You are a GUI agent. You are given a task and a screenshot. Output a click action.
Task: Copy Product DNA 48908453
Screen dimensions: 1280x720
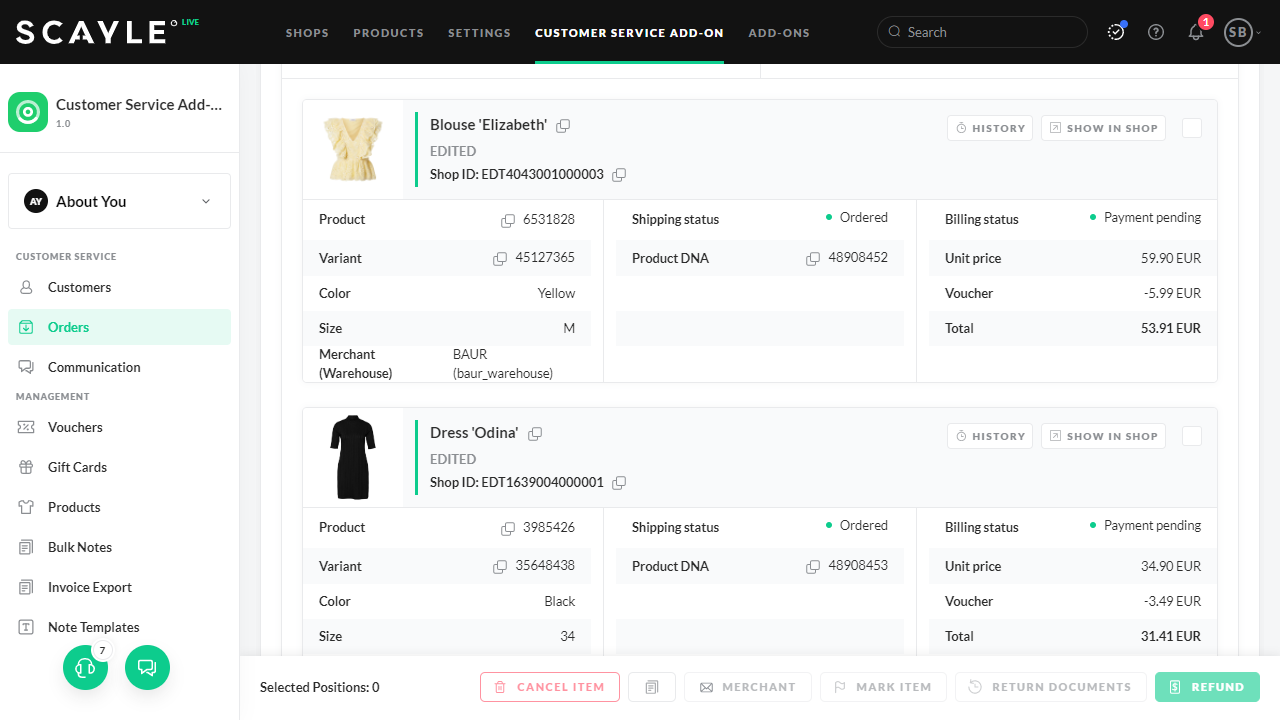[x=813, y=567]
